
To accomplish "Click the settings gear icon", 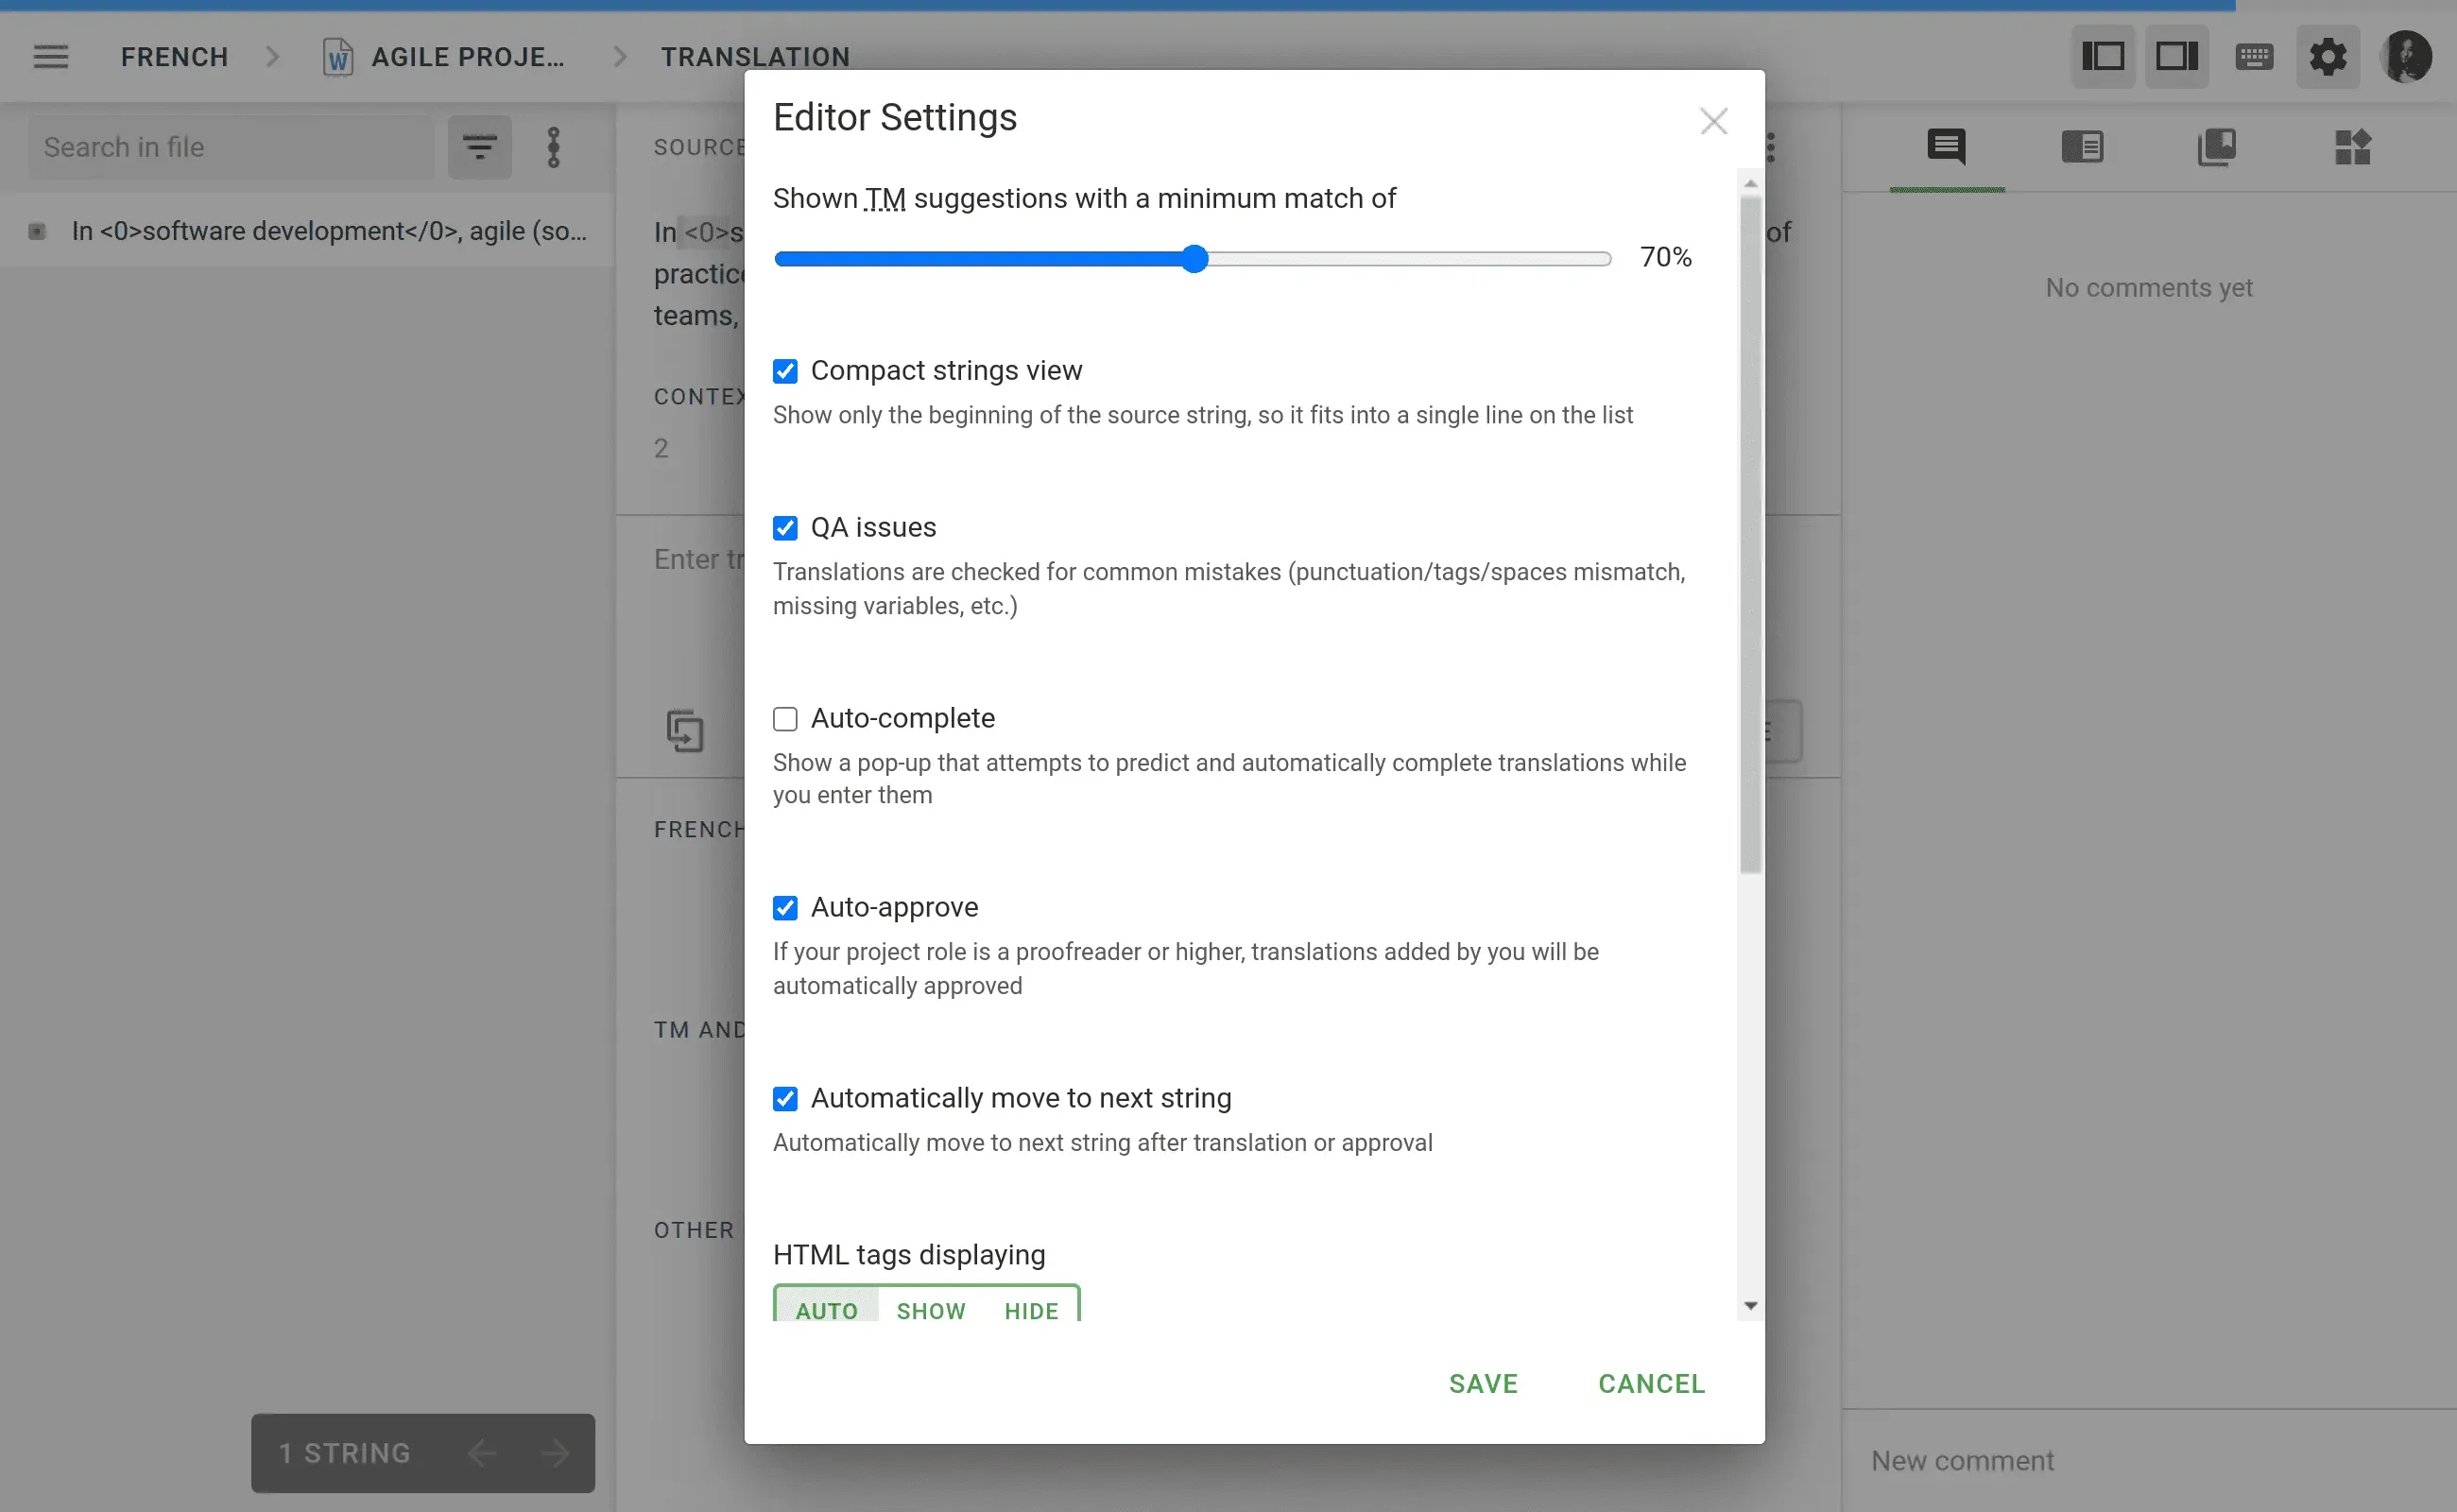I will [2328, 57].
